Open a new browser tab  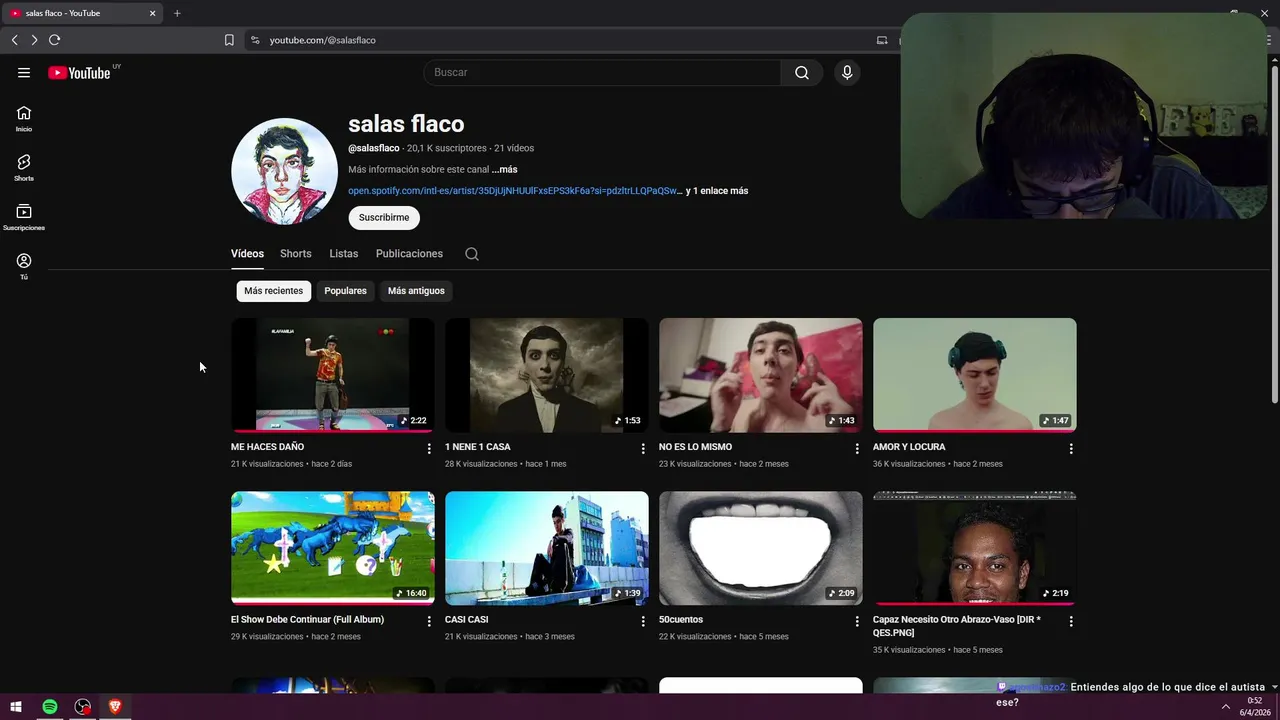click(x=177, y=13)
